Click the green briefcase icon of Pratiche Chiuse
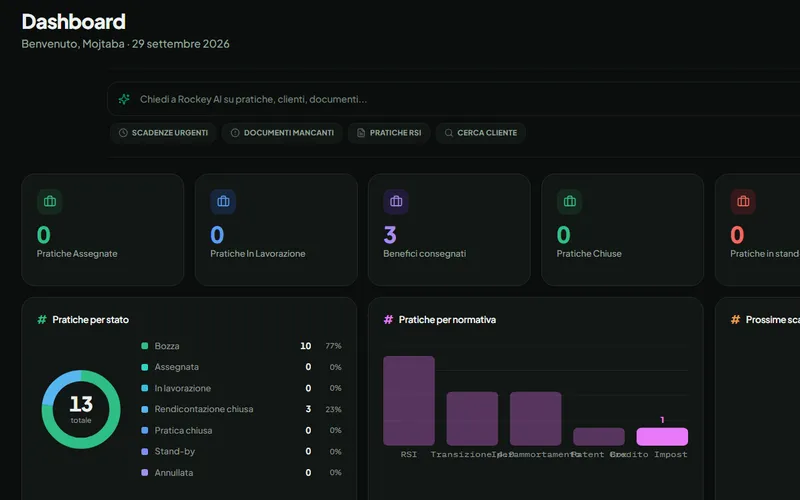The height and width of the screenshot is (500, 800). (x=569, y=201)
